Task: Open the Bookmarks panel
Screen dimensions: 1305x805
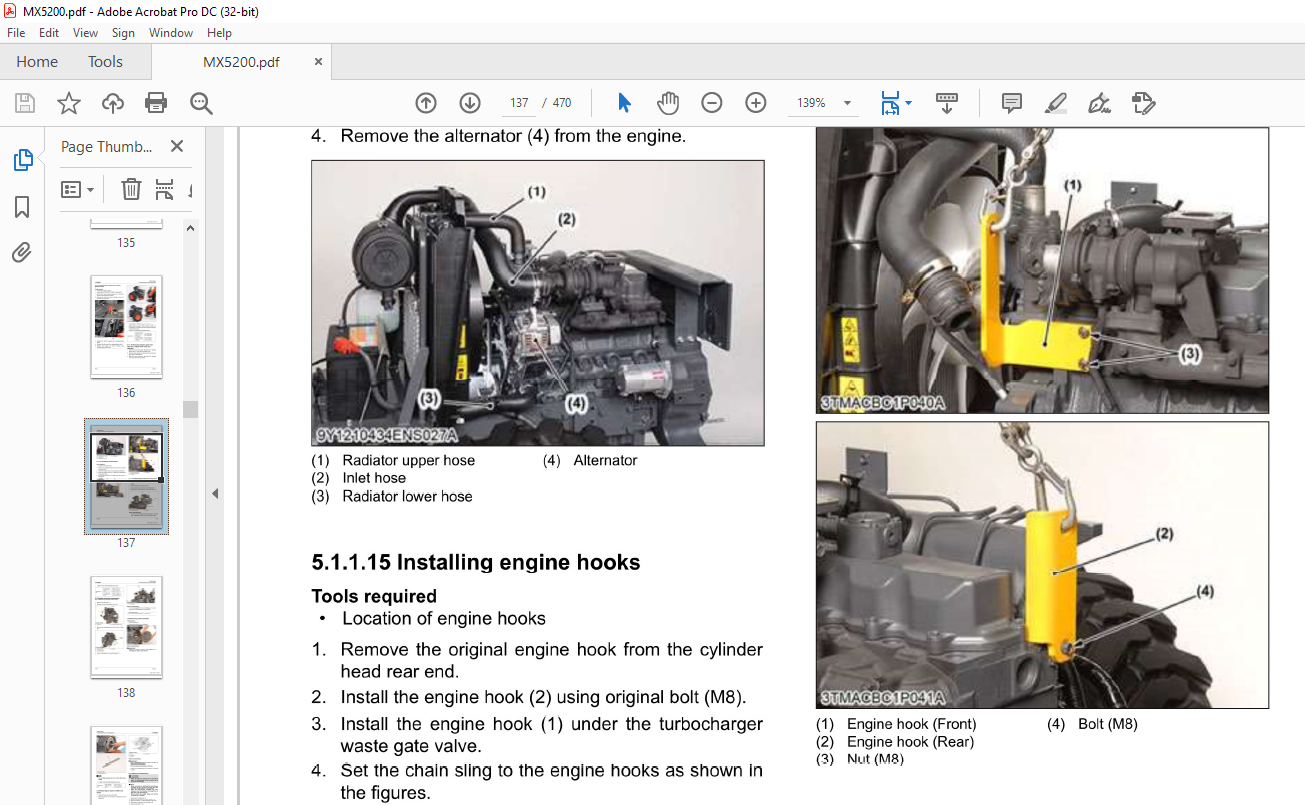Action: pyautogui.click(x=22, y=207)
